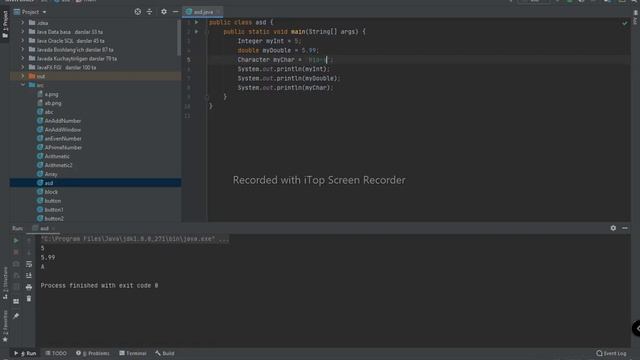Click the clear all trash icon in Run console
This screenshot has height=360, width=640.
point(29,299)
